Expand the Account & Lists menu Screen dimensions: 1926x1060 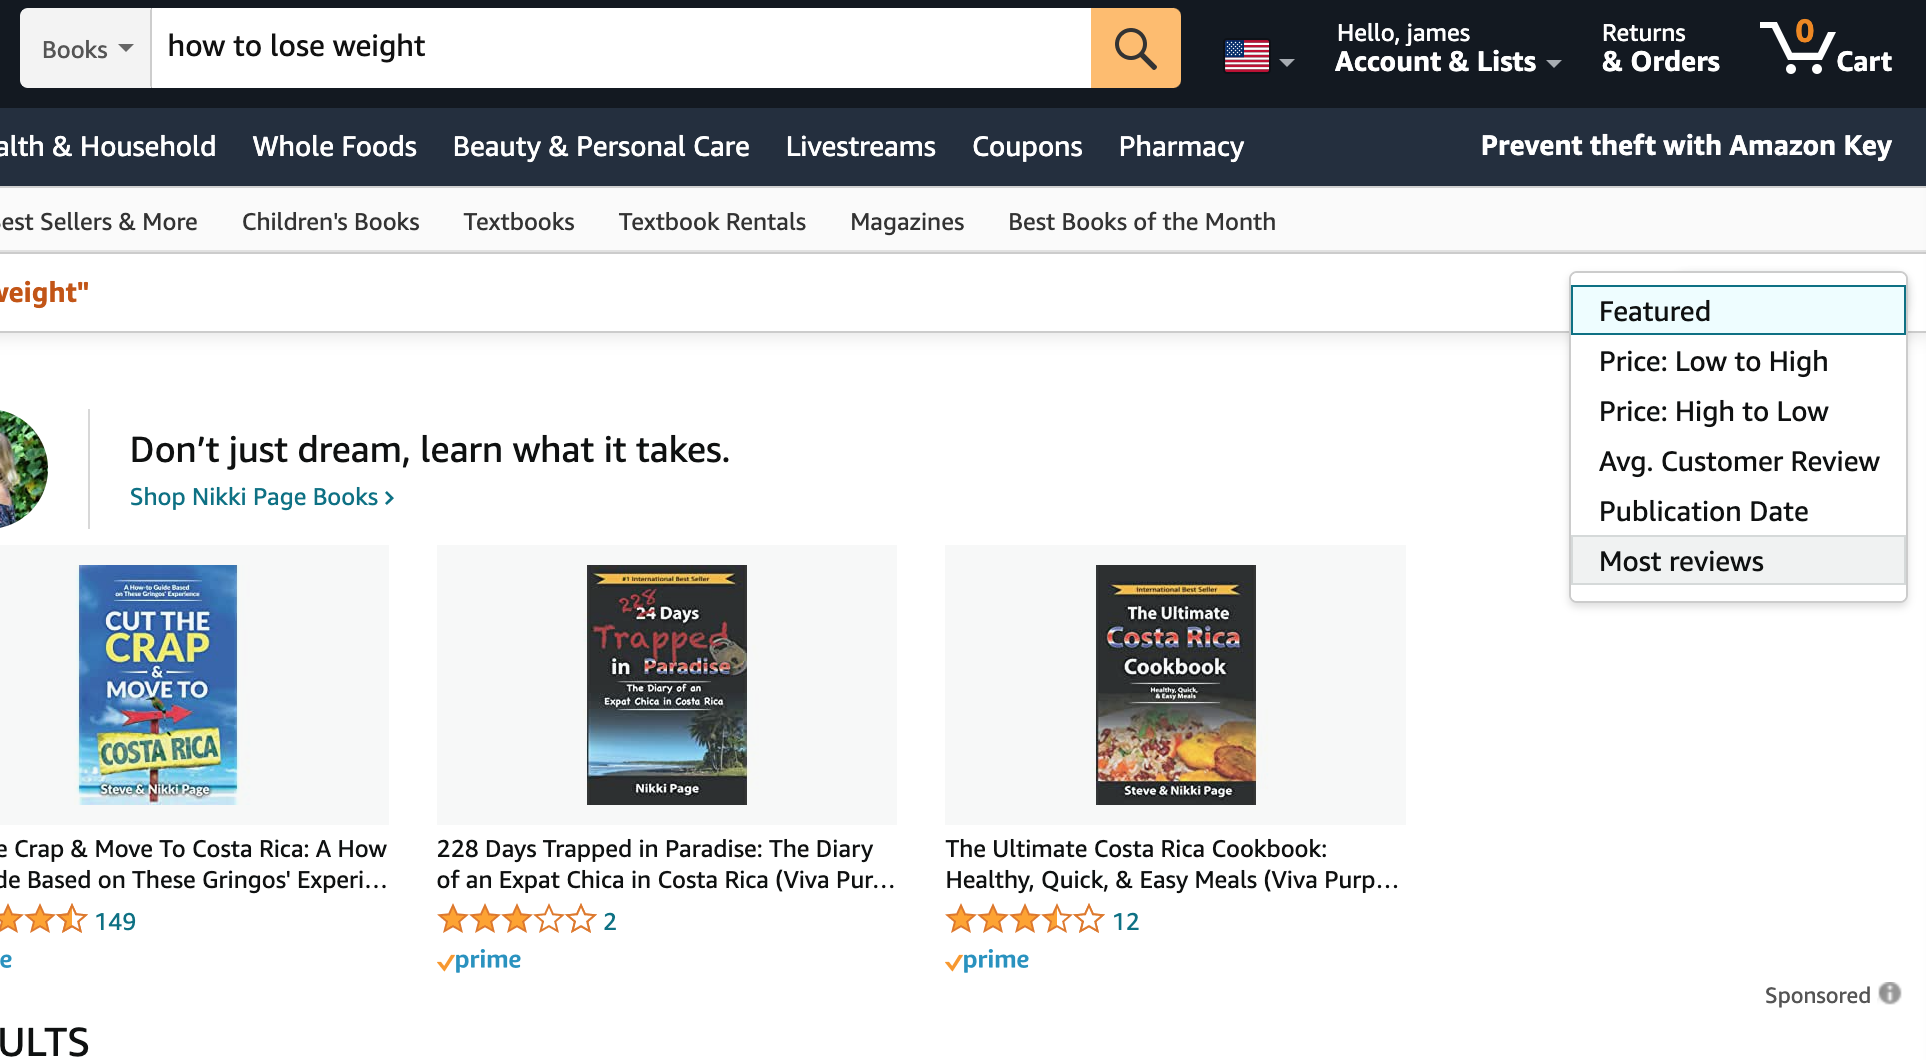tap(1447, 48)
